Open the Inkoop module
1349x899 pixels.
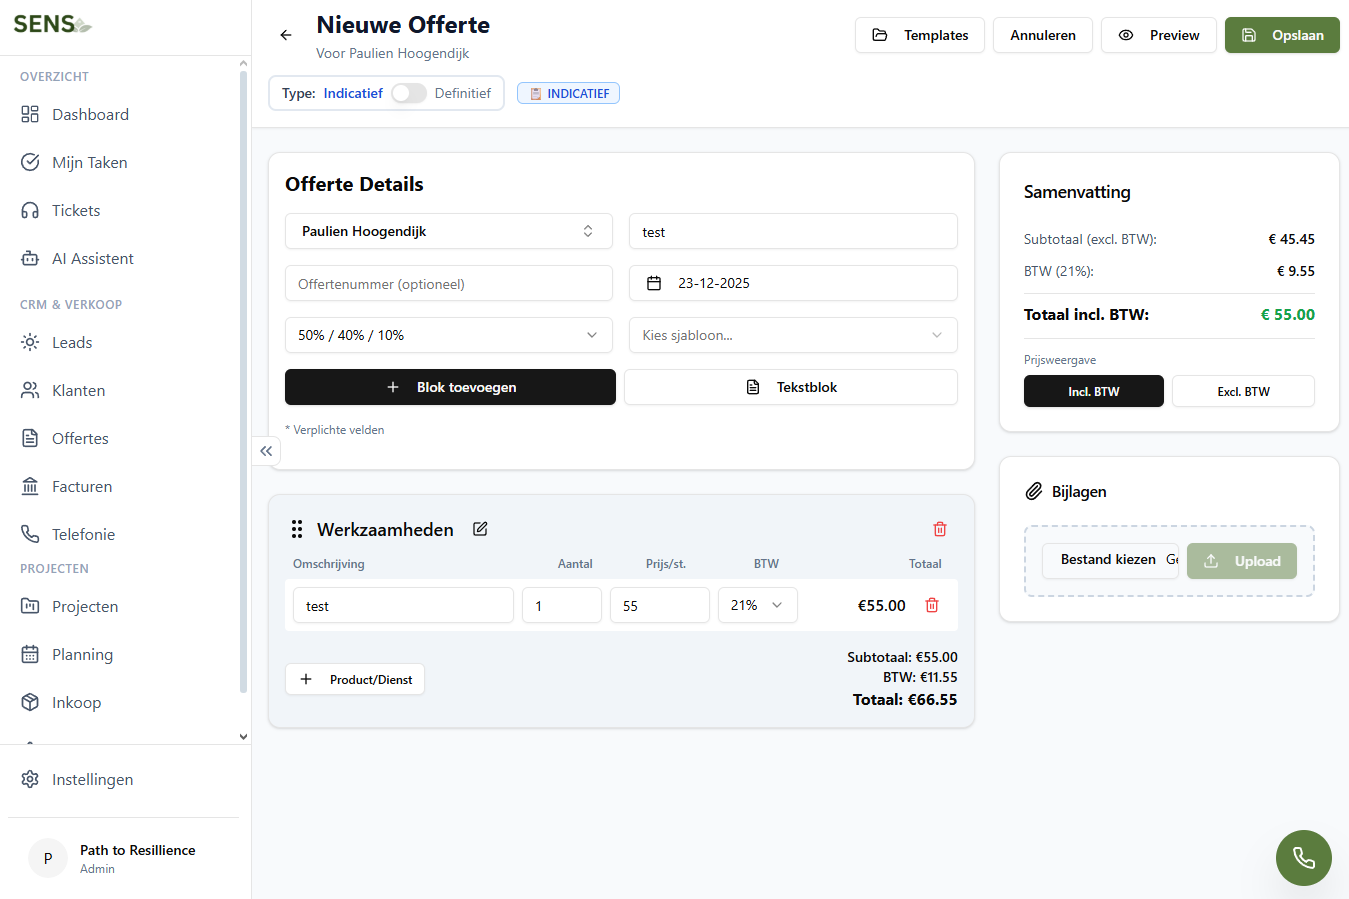(x=77, y=702)
